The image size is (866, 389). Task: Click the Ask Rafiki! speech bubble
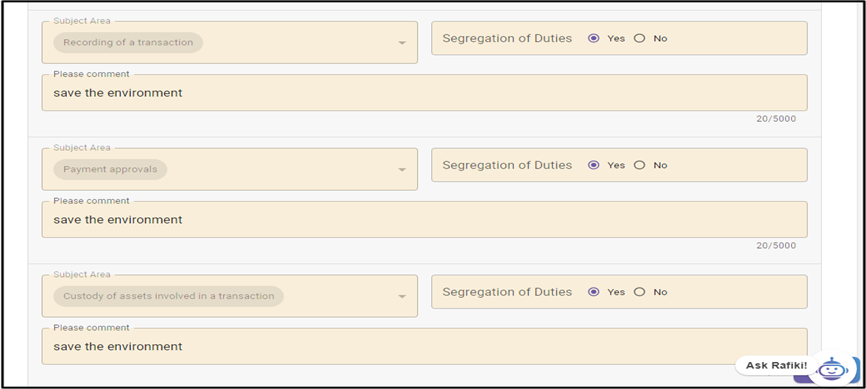click(777, 365)
